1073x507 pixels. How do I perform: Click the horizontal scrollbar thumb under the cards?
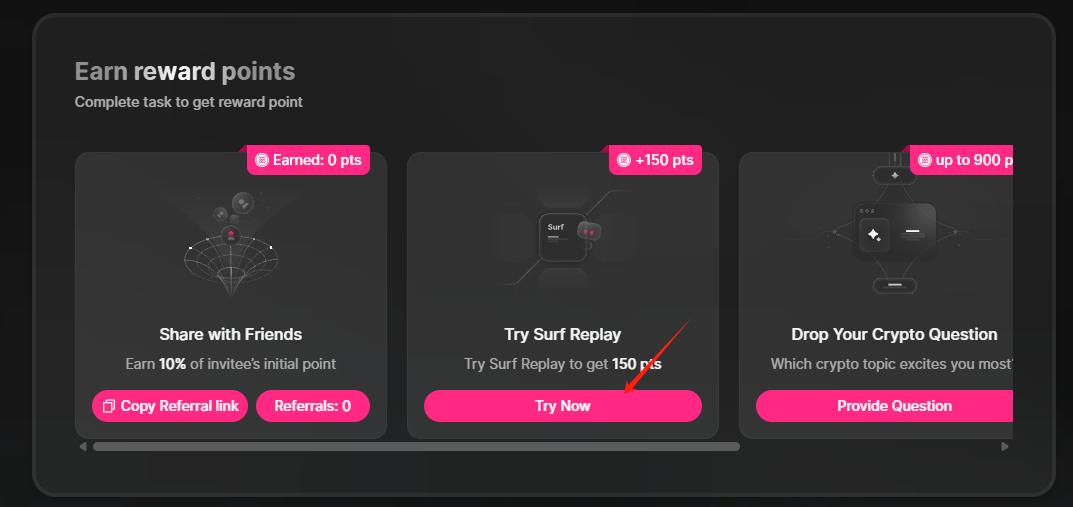click(416, 447)
